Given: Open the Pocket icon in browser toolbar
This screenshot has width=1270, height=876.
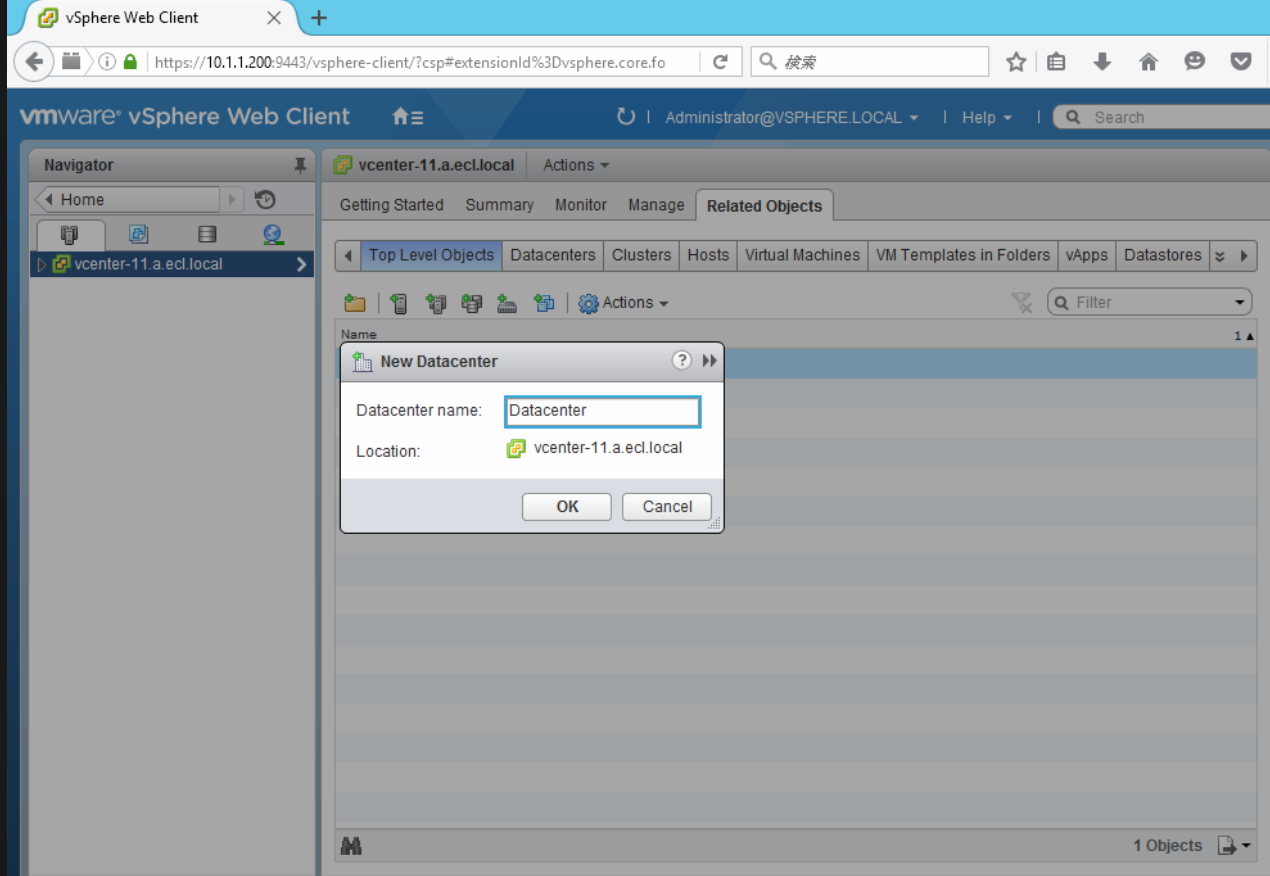Looking at the screenshot, I should pyautogui.click(x=1241, y=62).
